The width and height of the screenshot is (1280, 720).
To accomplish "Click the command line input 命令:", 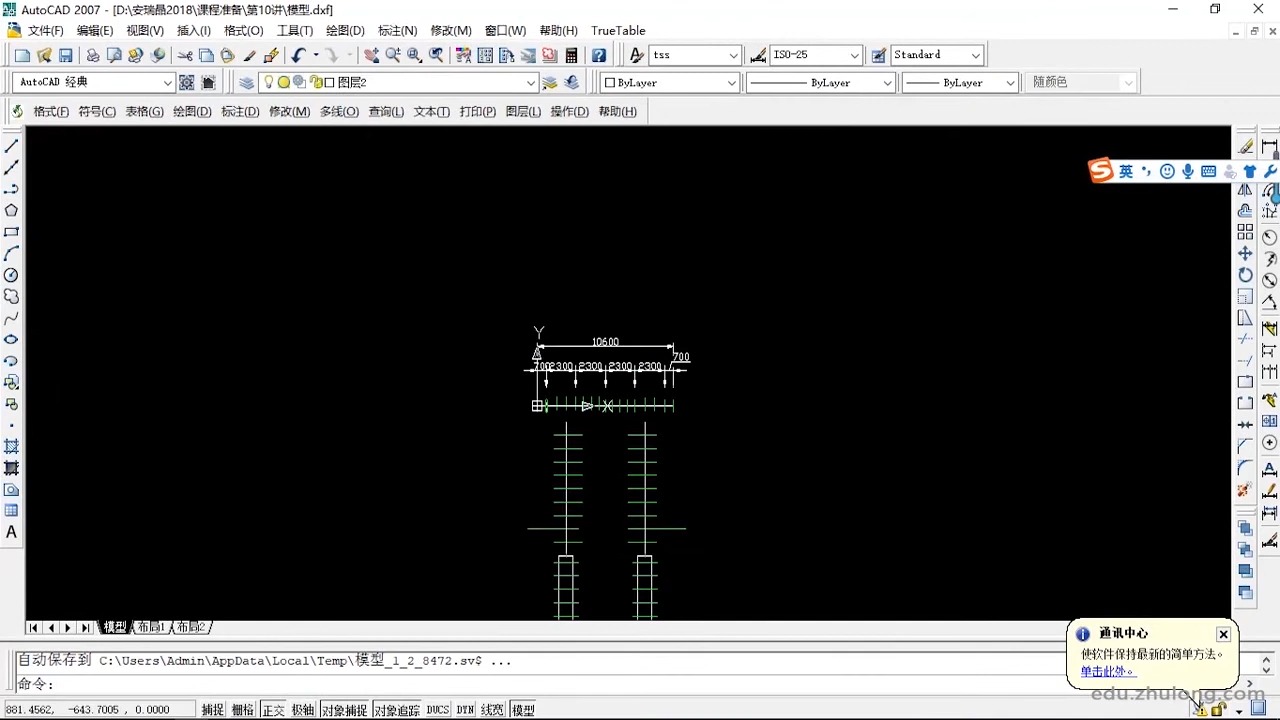I will pos(630,684).
